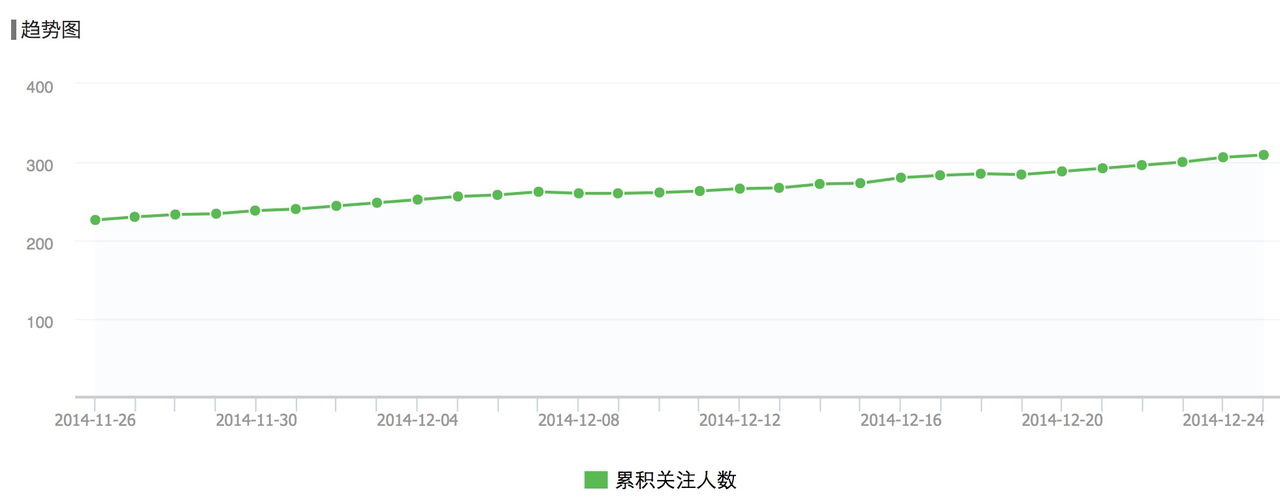Click the green legend color swatch
The height and width of the screenshot is (499, 1280).
pos(596,480)
